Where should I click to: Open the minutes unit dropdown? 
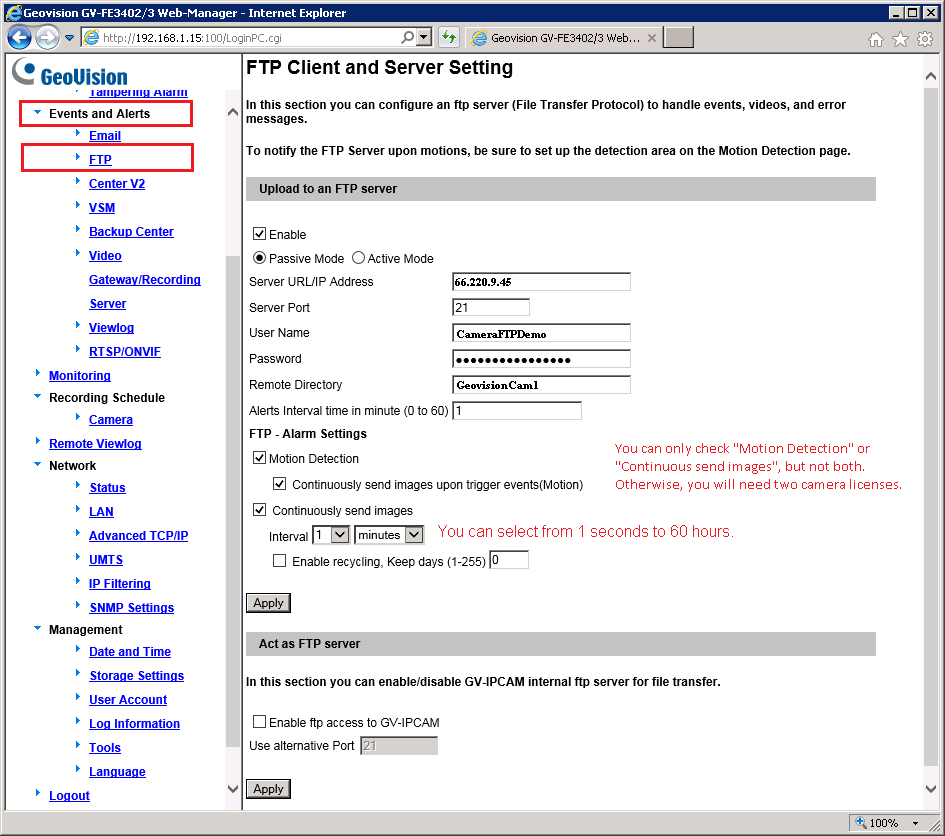pyautogui.click(x=389, y=535)
